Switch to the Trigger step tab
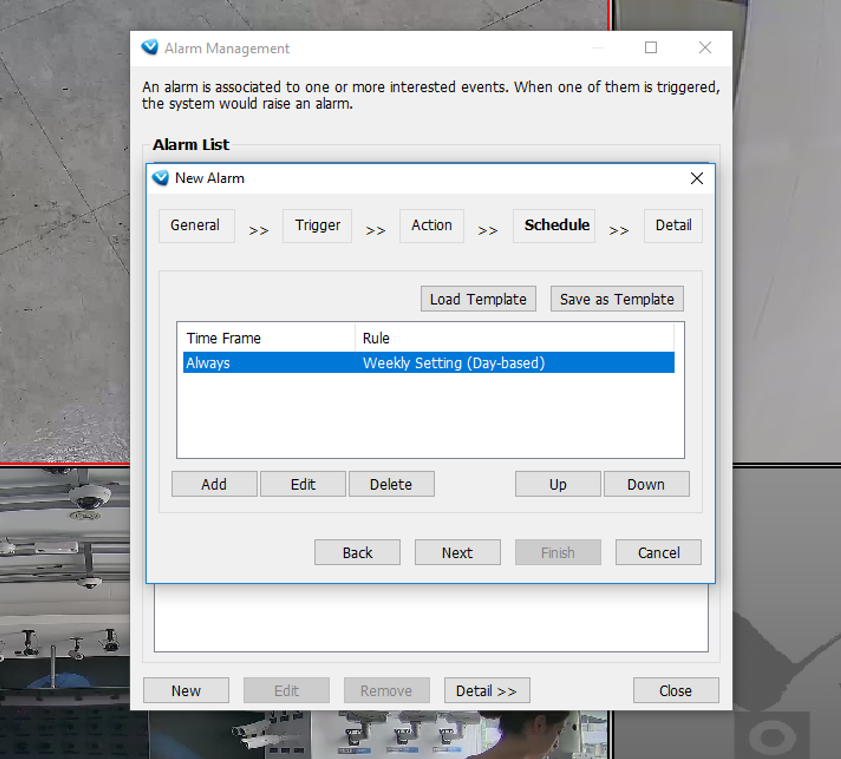 (x=317, y=225)
